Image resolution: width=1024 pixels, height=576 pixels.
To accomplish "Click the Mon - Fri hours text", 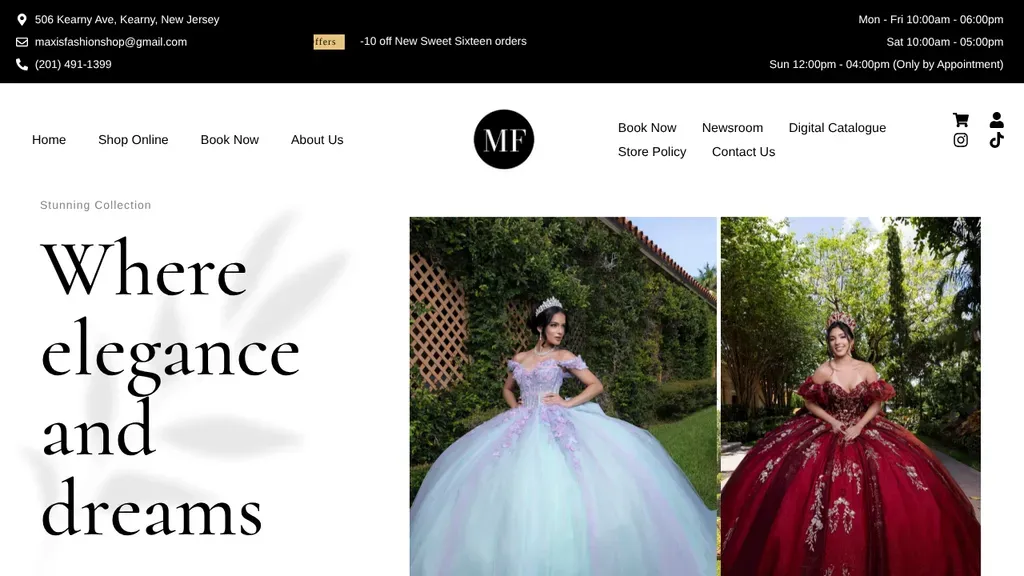I will [x=931, y=20].
